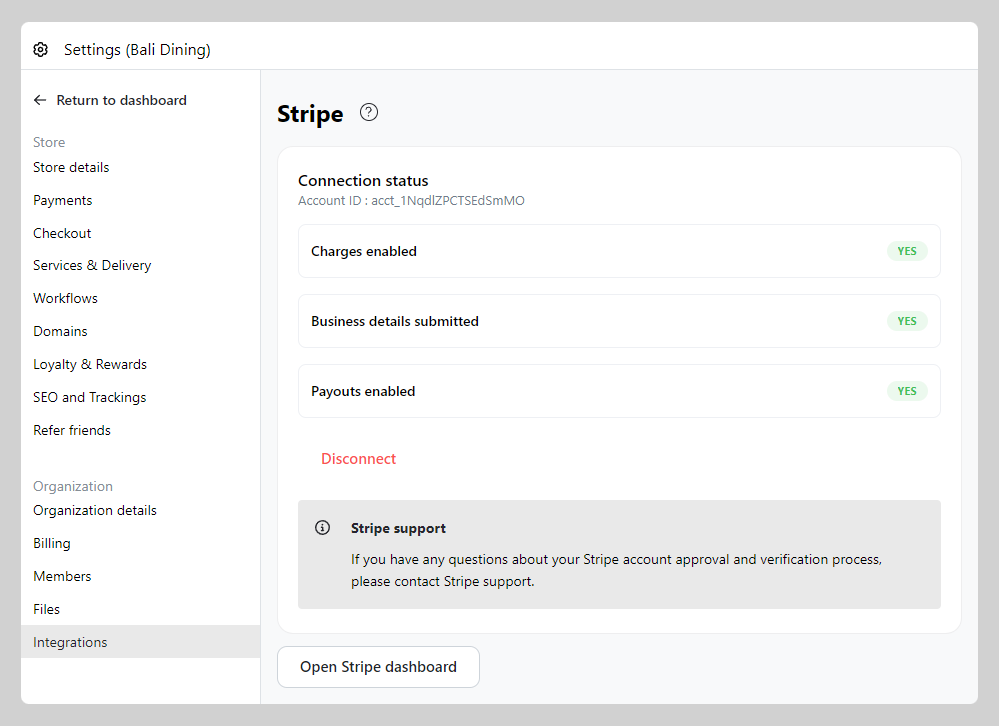Navigate to Workflows
This screenshot has width=999, height=726.
click(x=66, y=299)
